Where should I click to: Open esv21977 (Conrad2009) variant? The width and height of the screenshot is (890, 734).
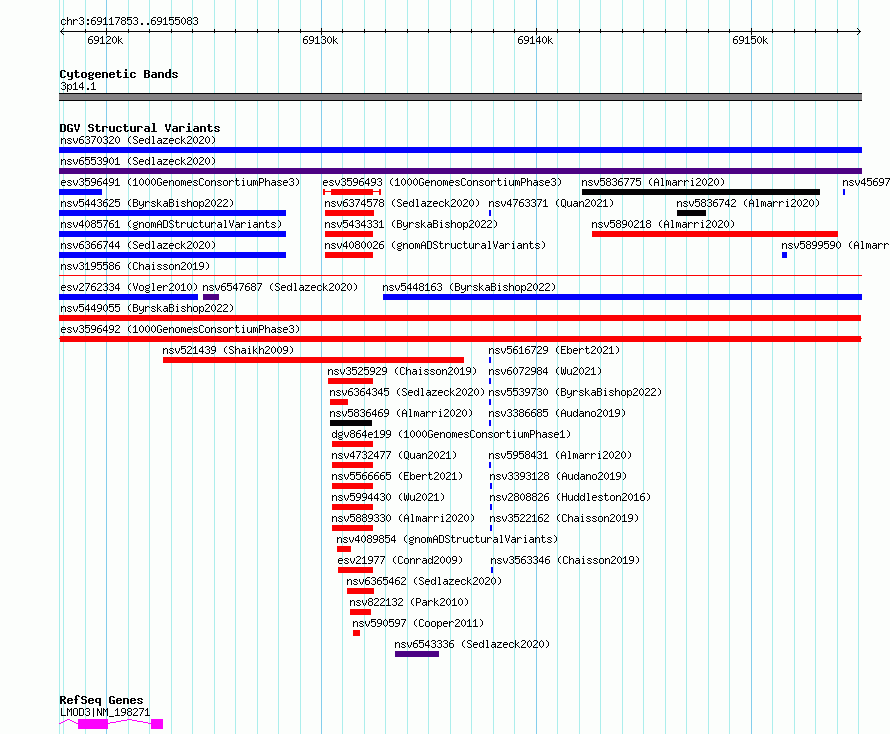[x=400, y=560]
